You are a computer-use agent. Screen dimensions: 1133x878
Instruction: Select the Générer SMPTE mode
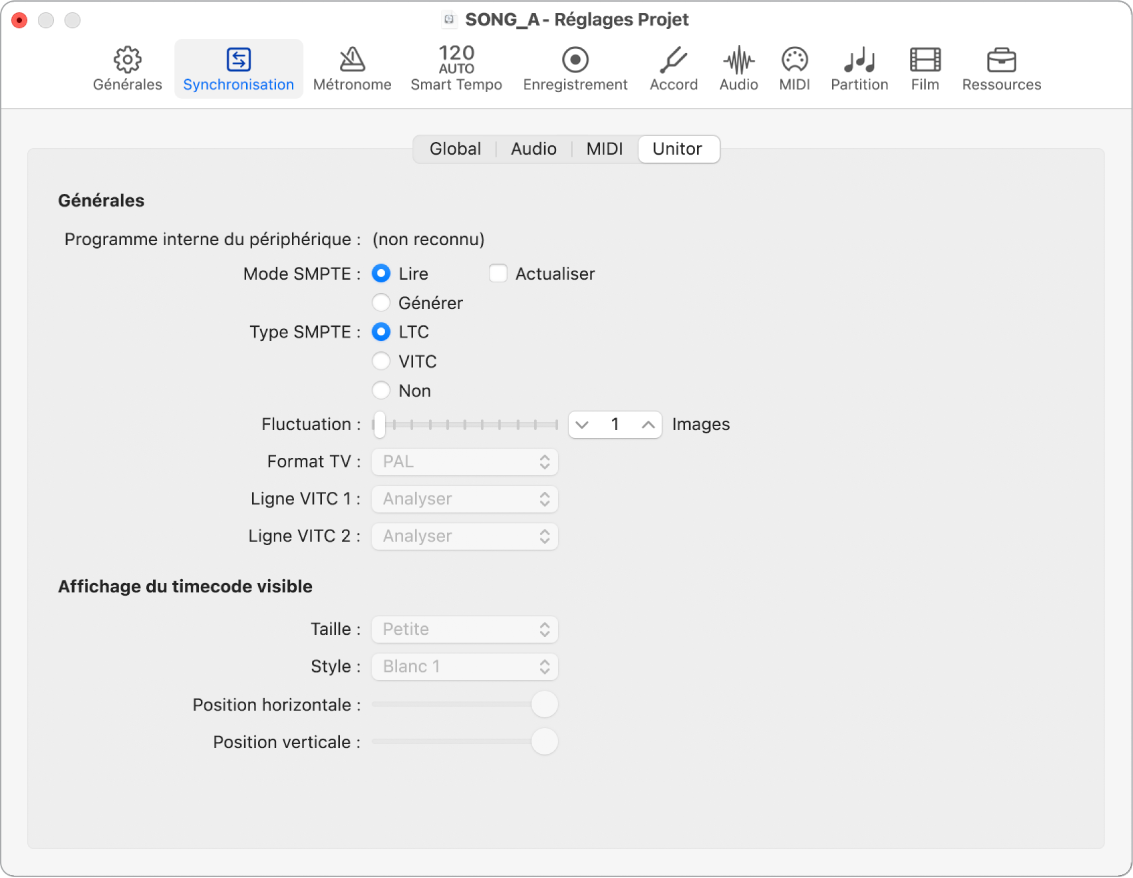pyautogui.click(x=381, y=302)
